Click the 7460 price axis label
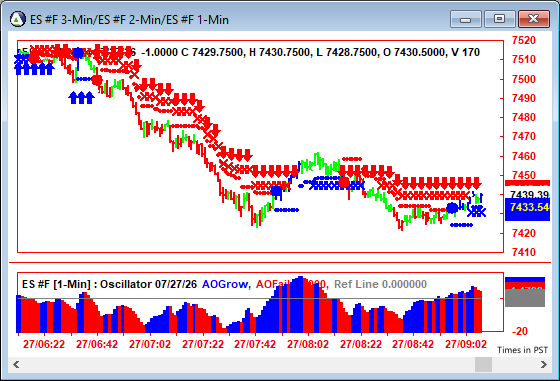The width and height of the screenshot is (560, 381). (x=524, y=156)
